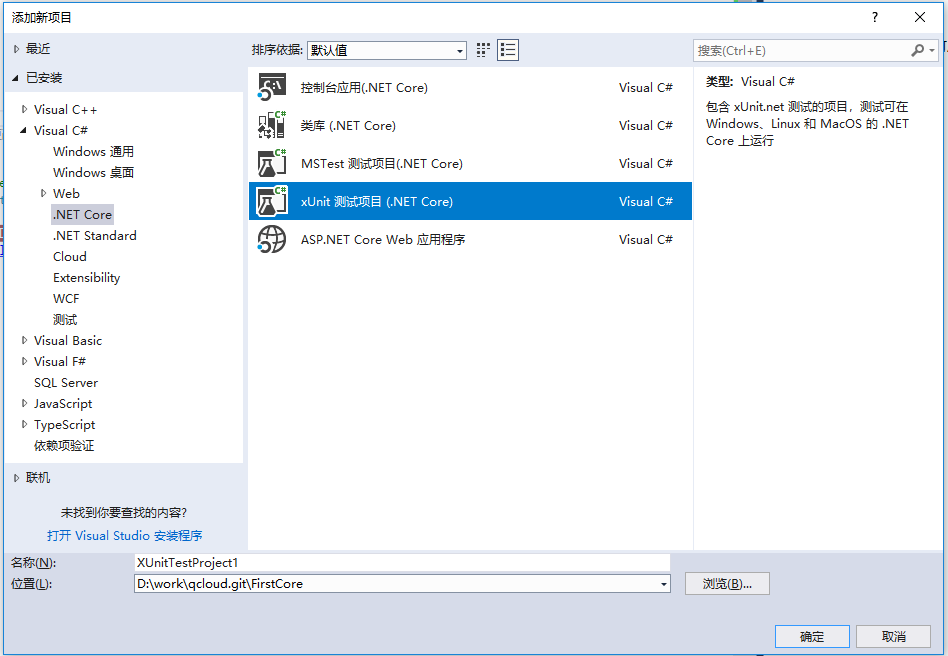948x656 pixels.
Task: Select the .NET Standard category
Action: coord(94,236)
